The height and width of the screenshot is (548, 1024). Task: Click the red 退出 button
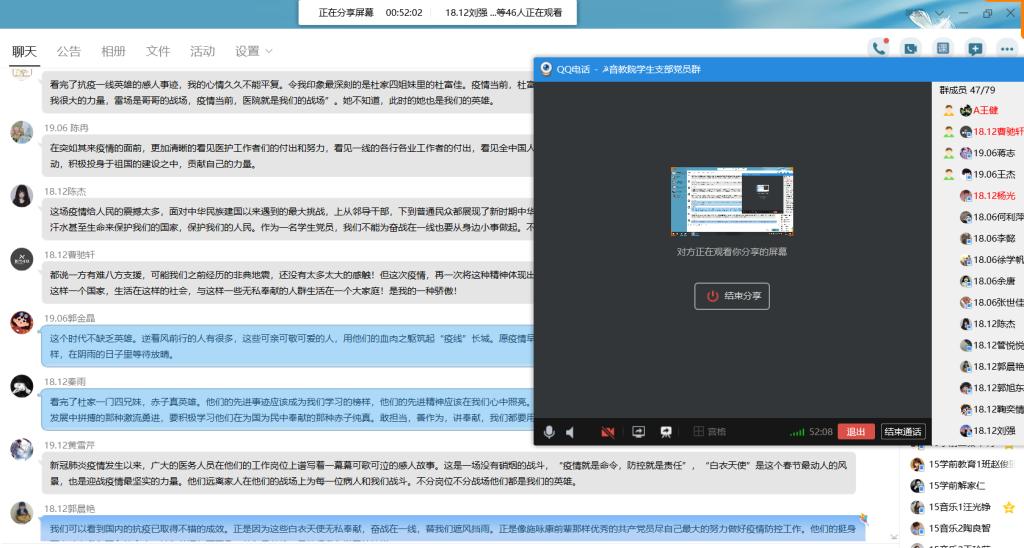855,432
